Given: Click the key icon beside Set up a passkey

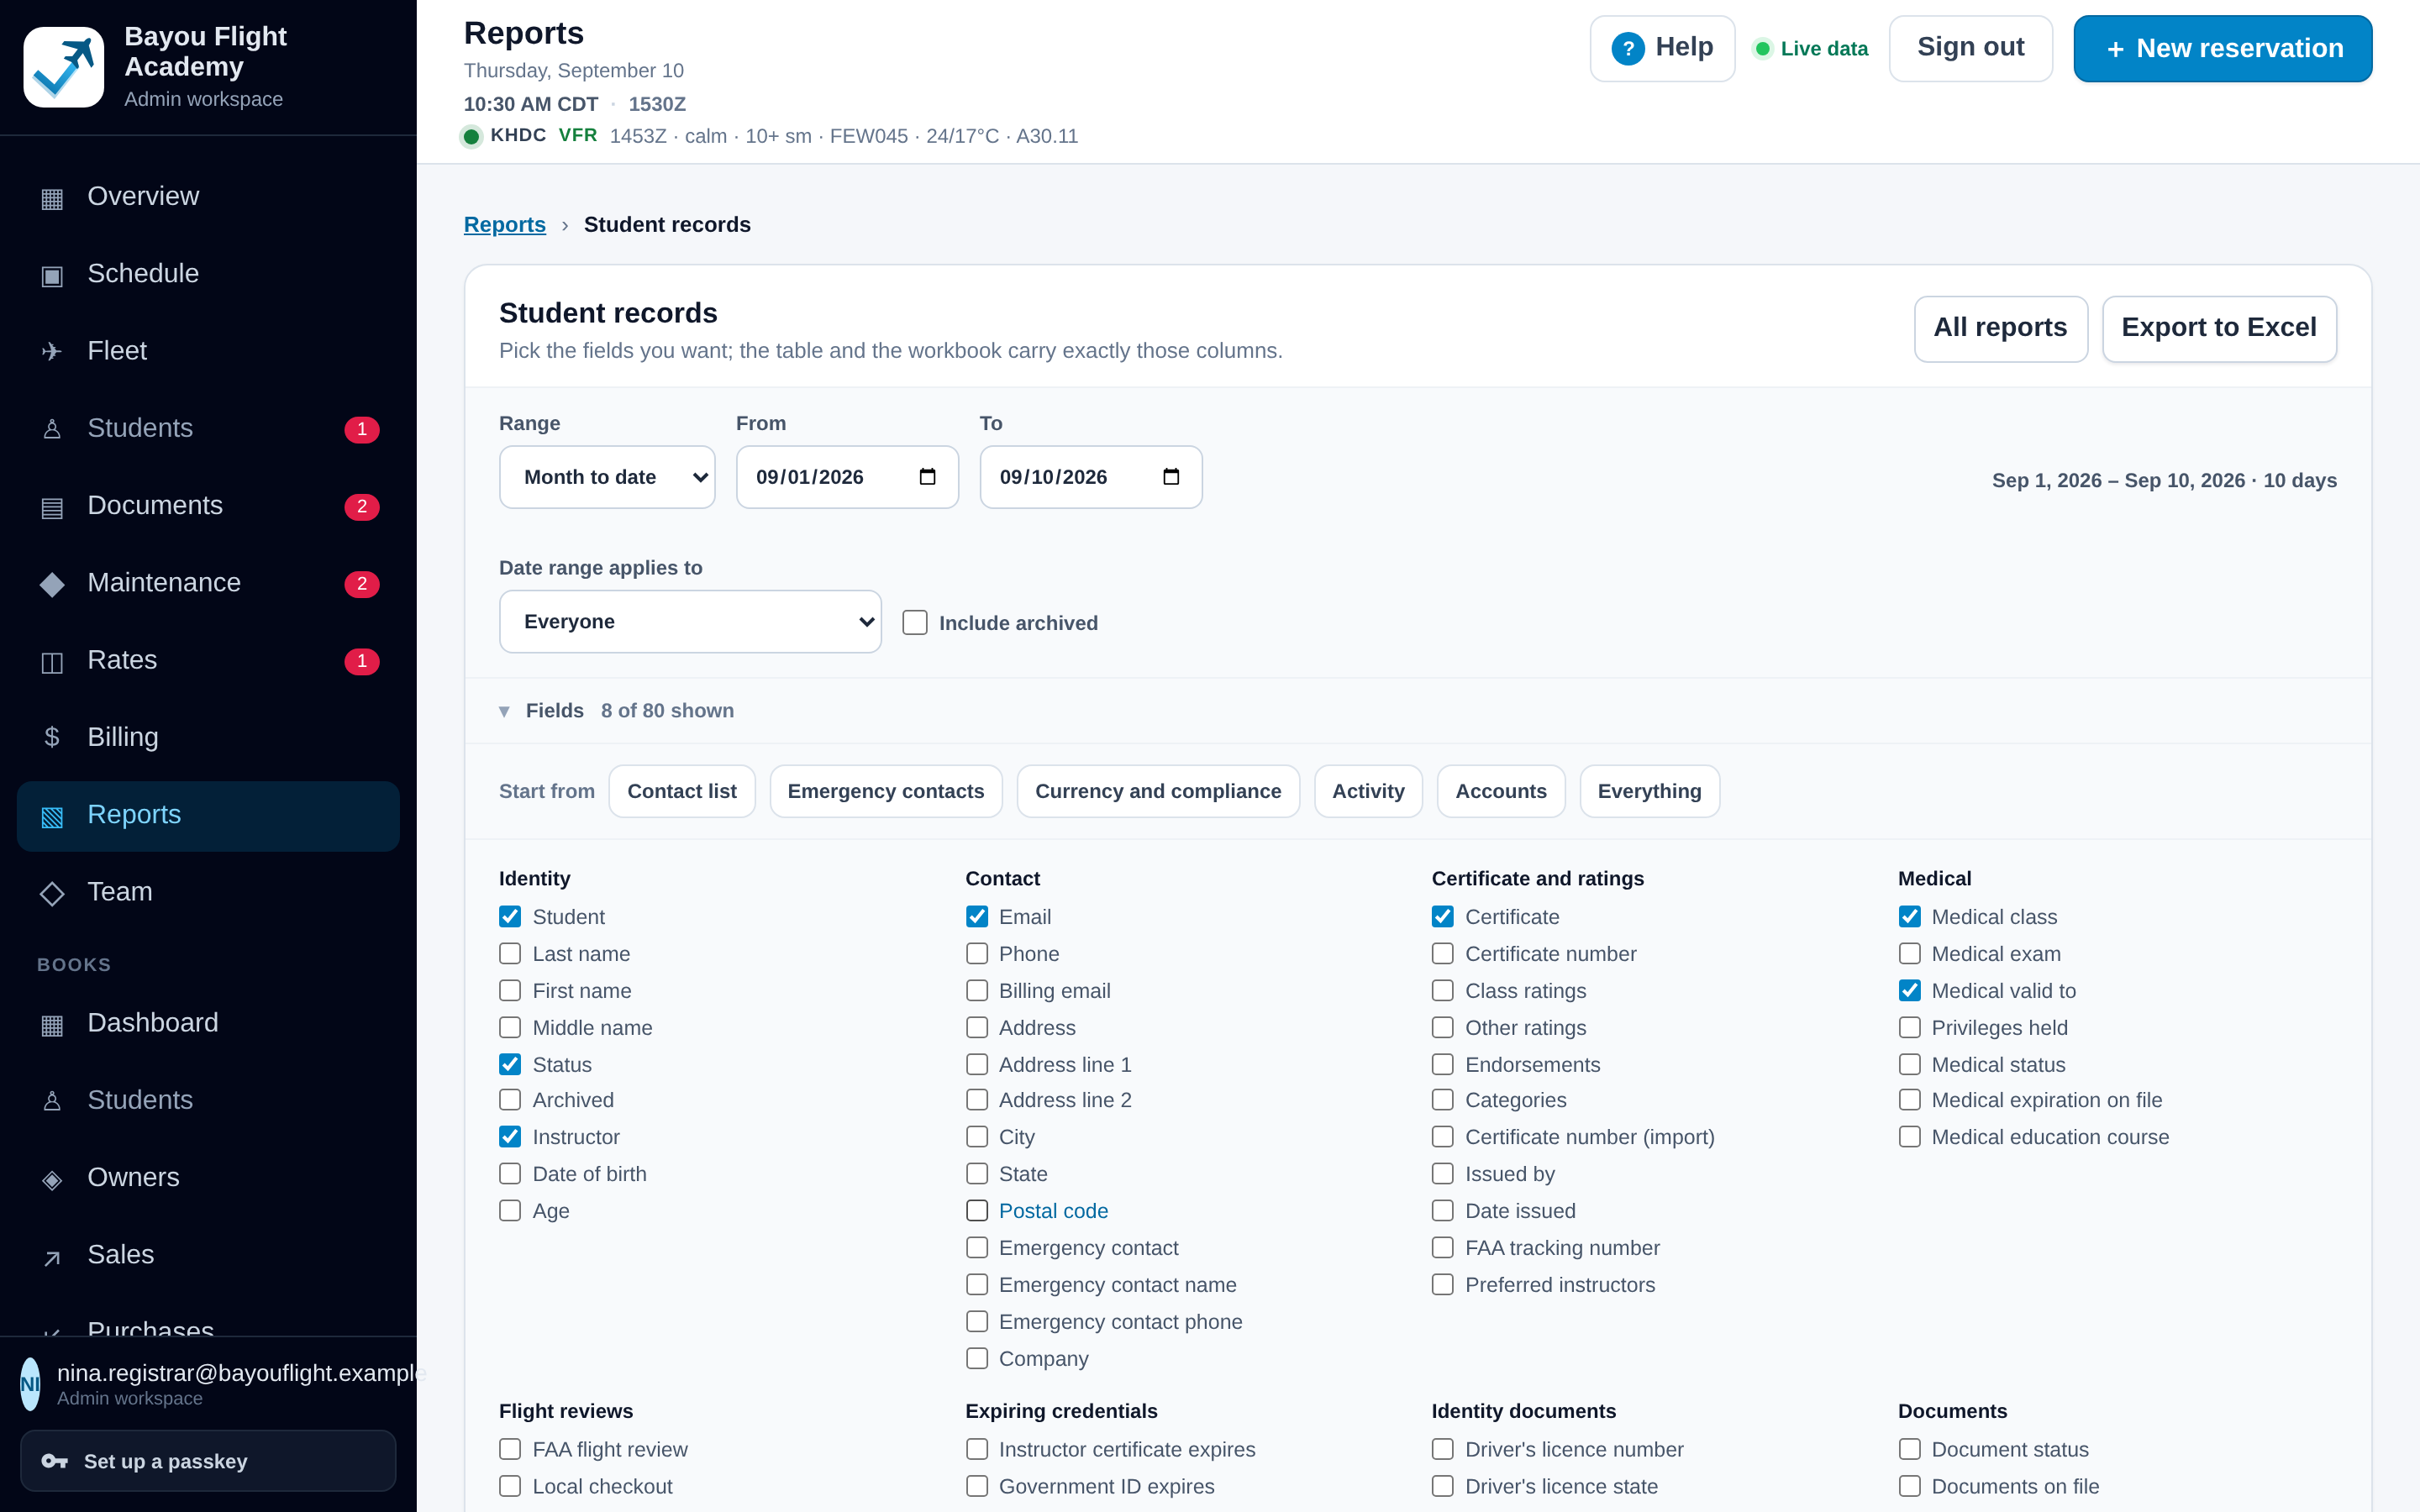Looking at the screenshot, I should pyautogui.click(x=54, y=1461).
